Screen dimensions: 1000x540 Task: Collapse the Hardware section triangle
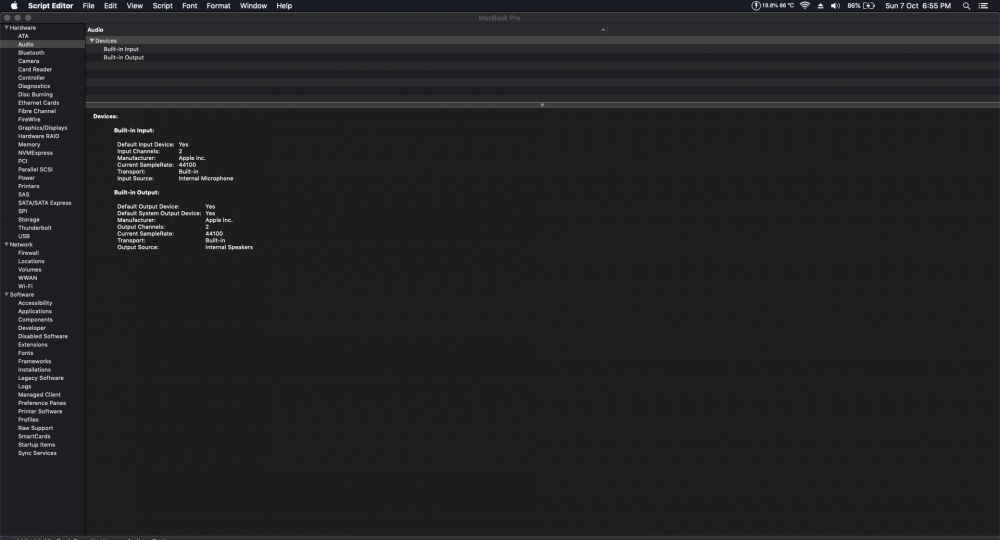(x=6, y=27)
